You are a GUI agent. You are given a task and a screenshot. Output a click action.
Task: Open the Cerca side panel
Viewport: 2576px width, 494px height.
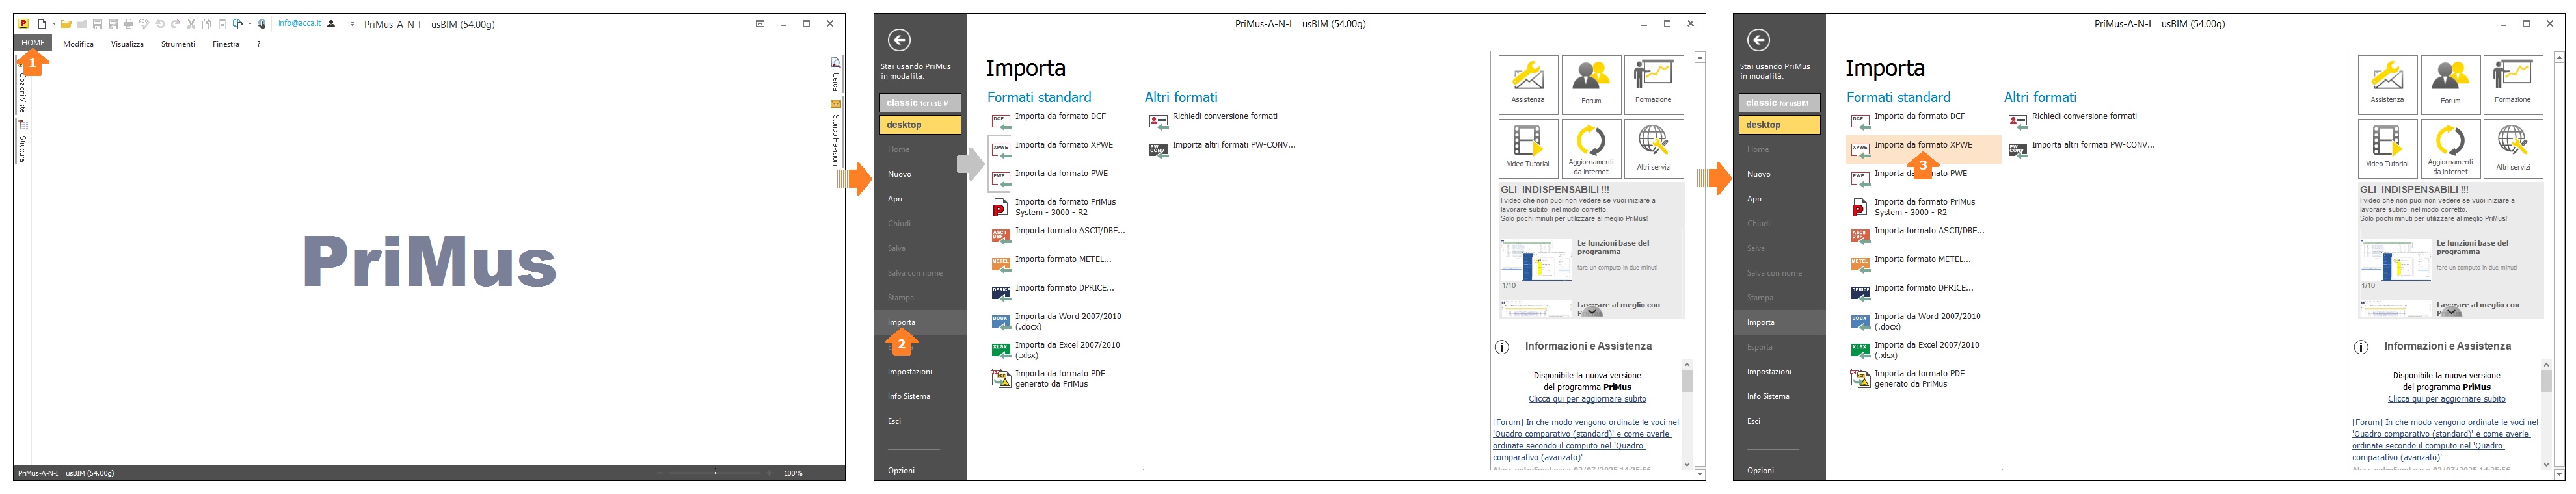(836, 74)
